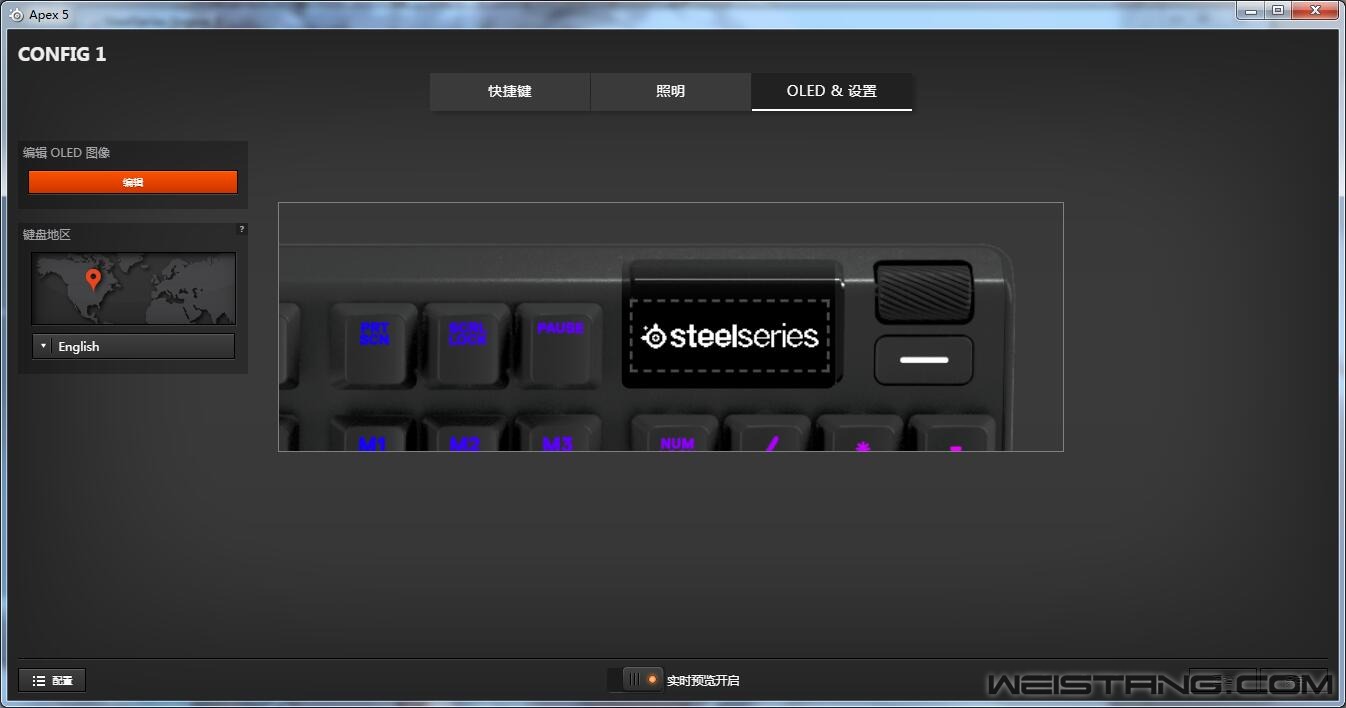Select the SteelSeries OLED display area
Viewport: 1346px width, 708px height.
coord(729,336)
